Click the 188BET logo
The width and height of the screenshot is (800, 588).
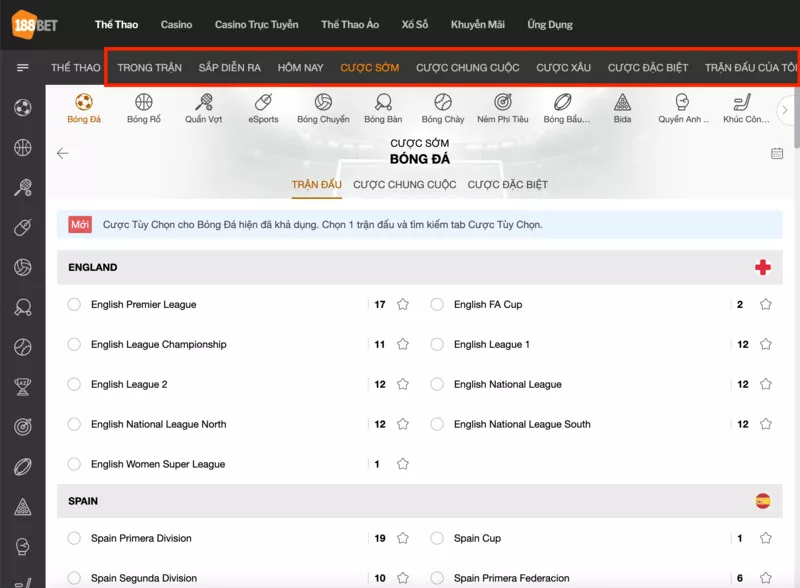pos(34,24)
